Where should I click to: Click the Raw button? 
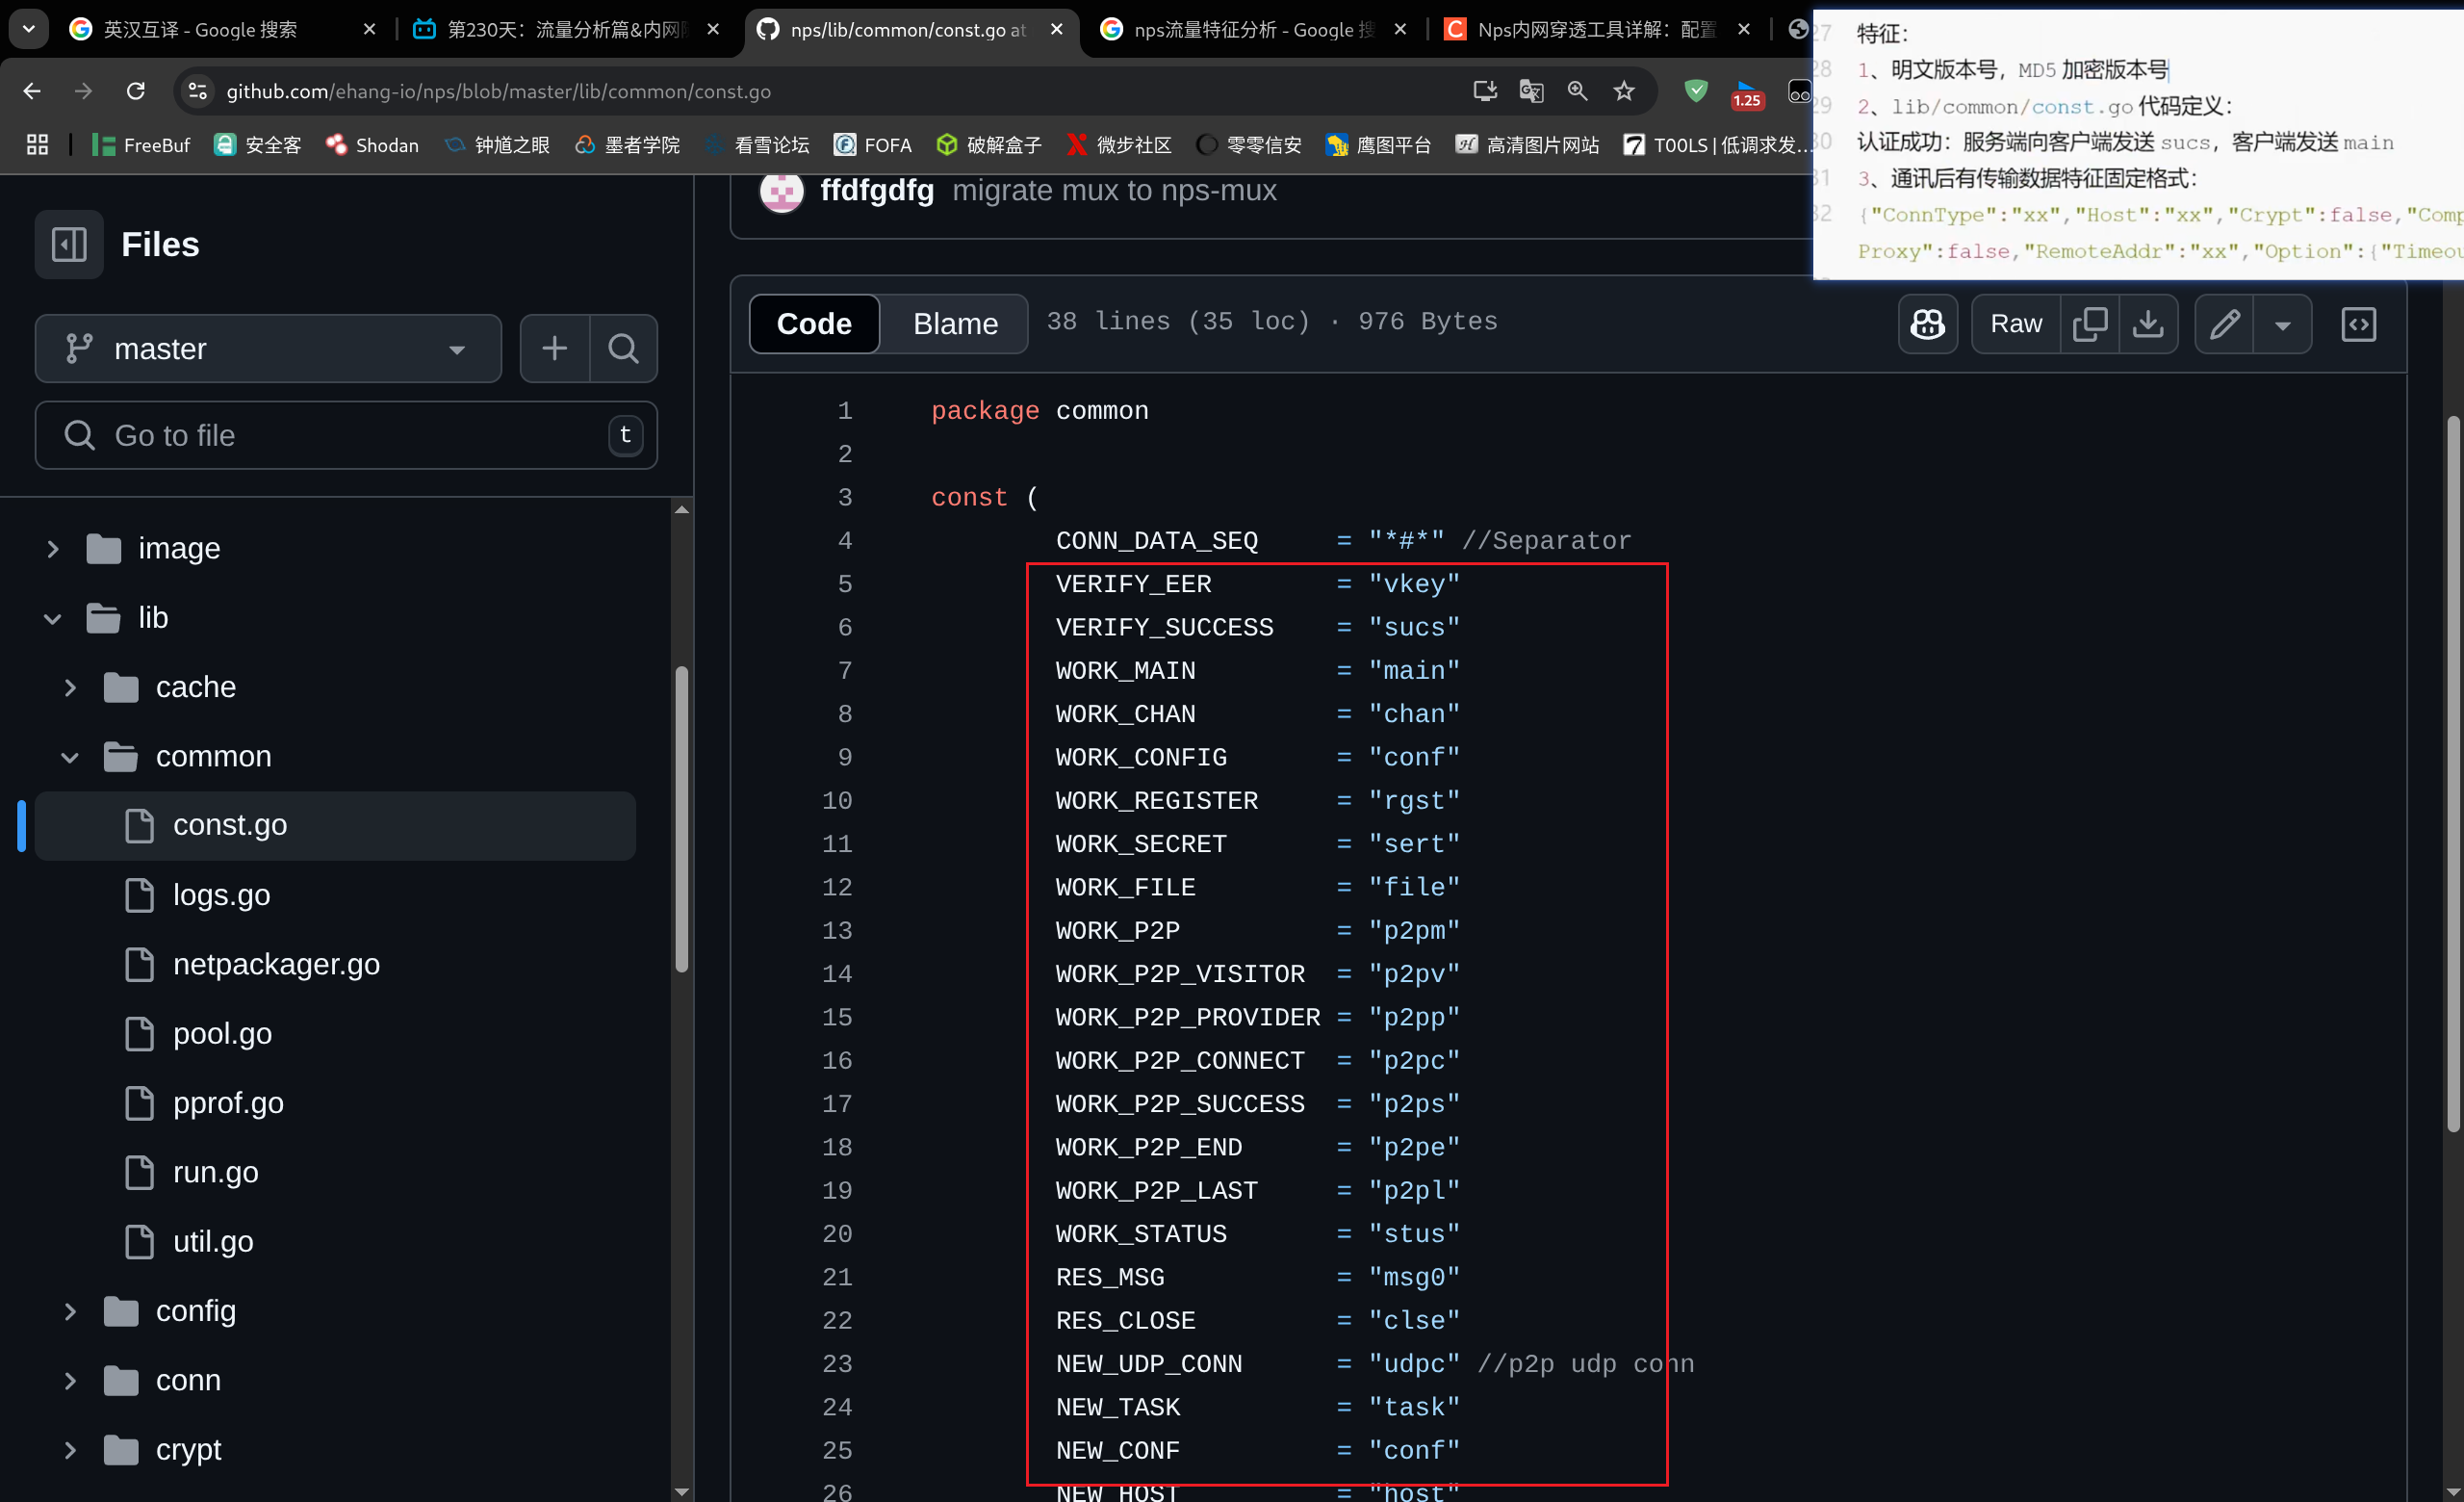(2015, 324)
